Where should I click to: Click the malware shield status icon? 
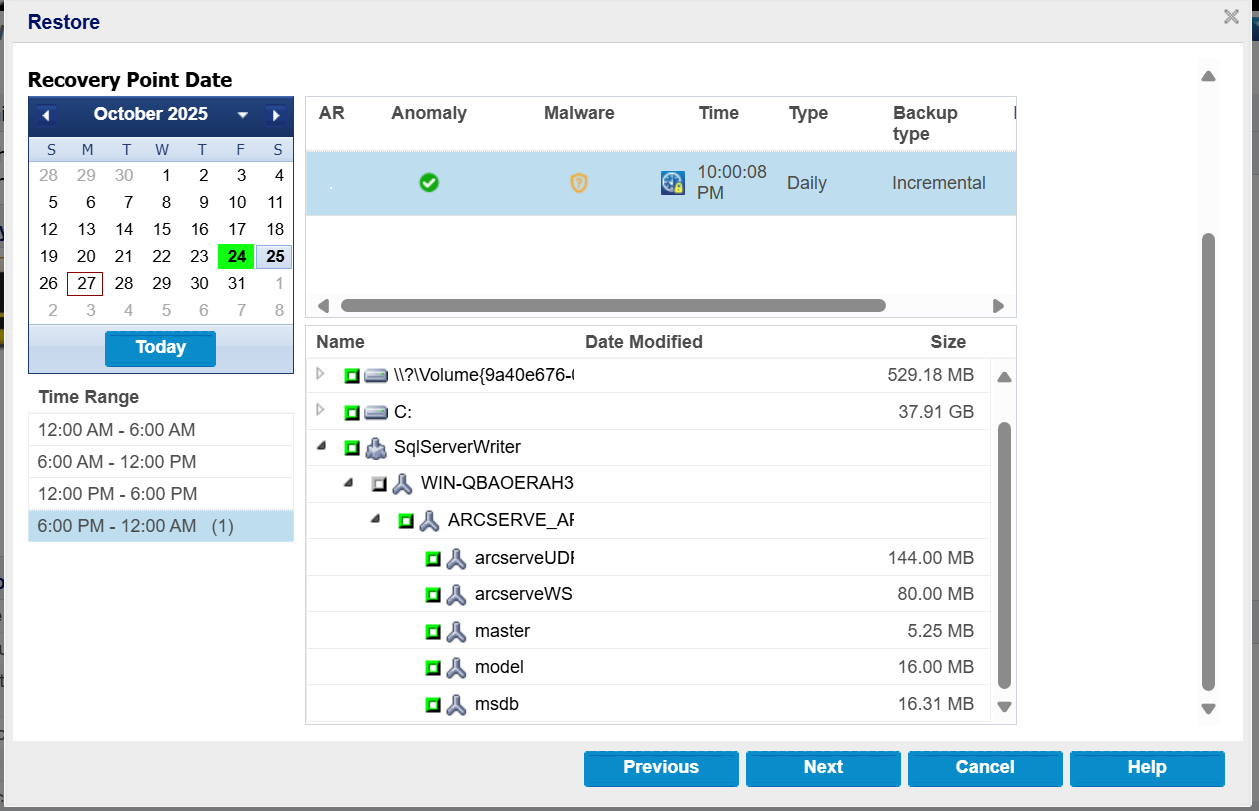[x=578, y=183]
